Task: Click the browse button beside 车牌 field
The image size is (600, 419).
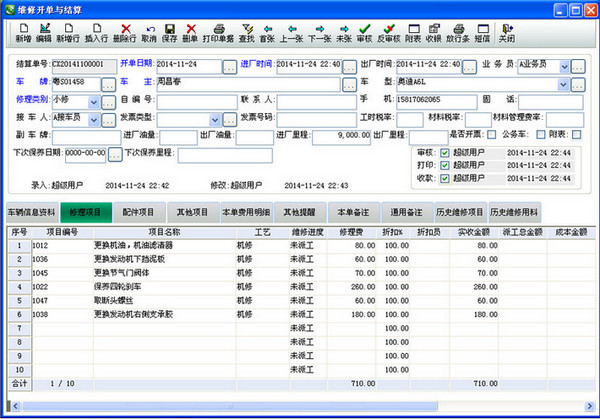Action: (x=108, y=83)
